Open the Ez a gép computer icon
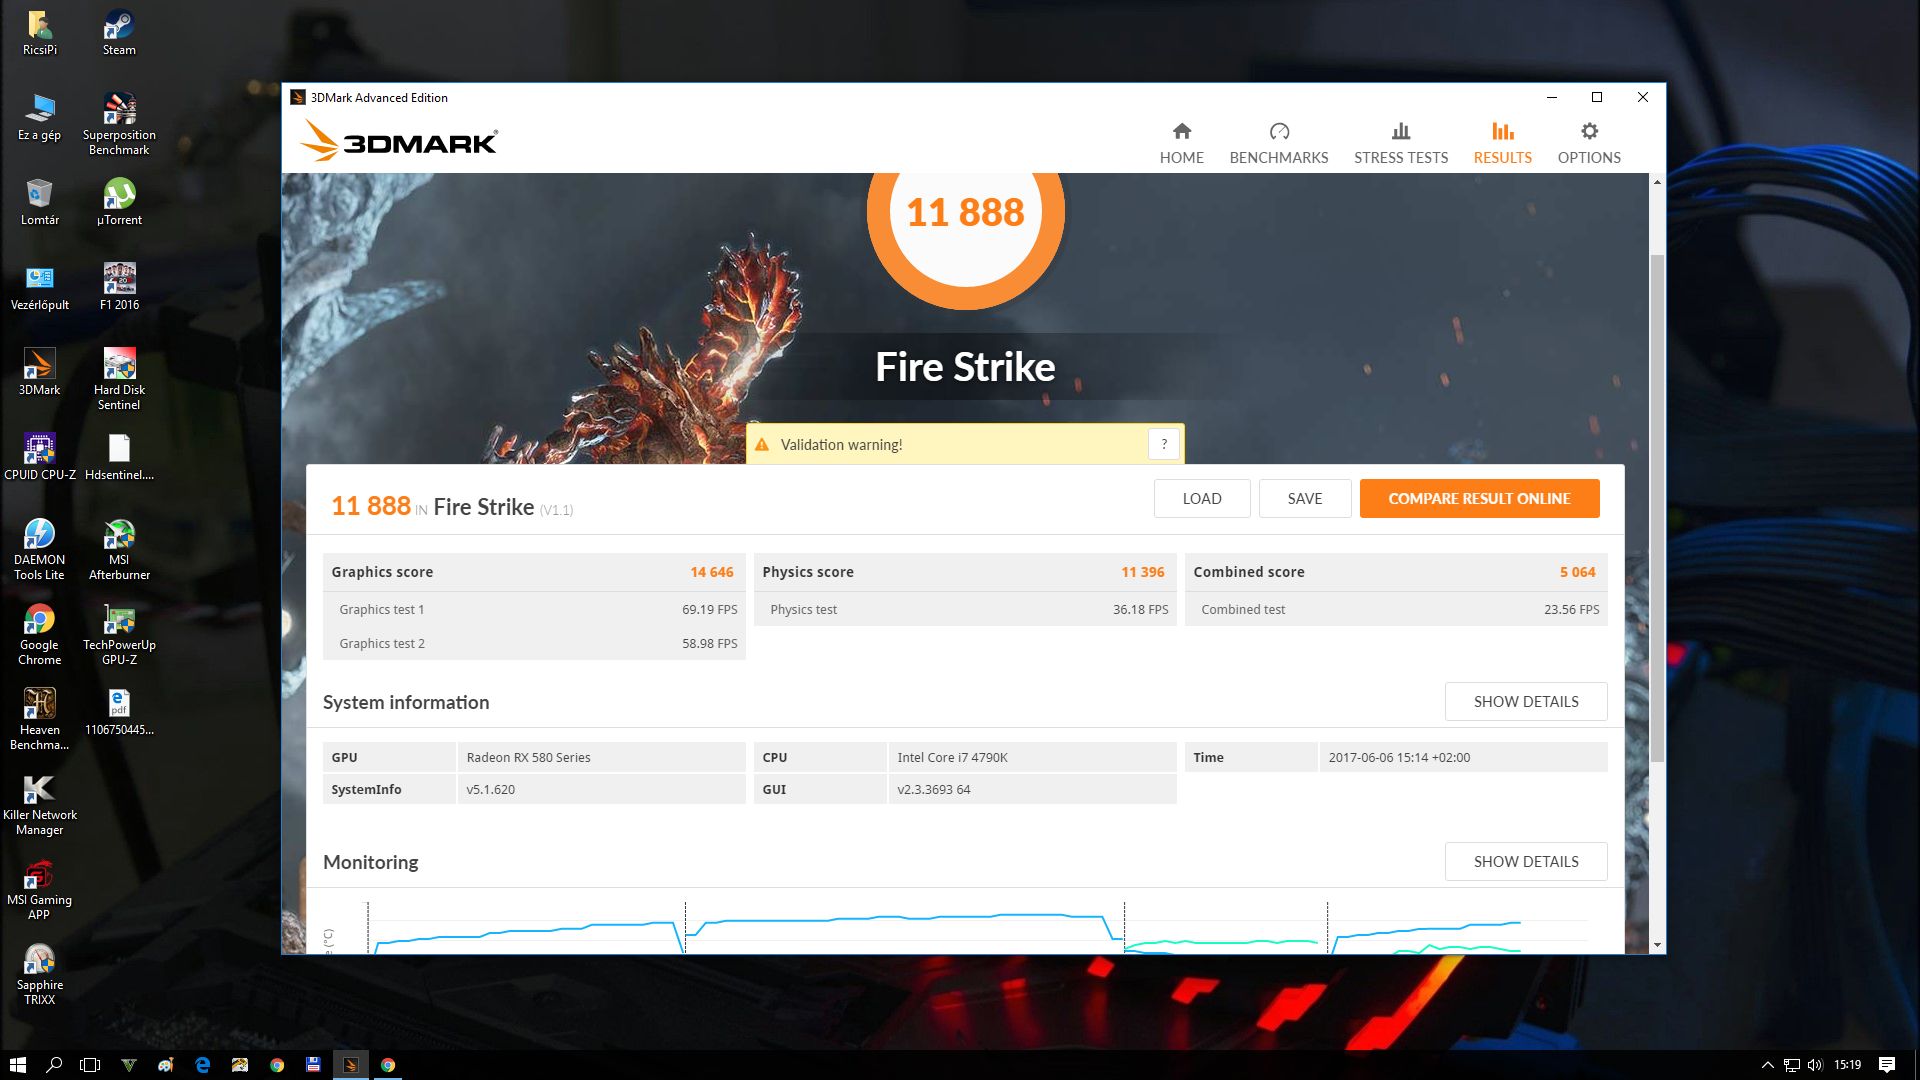1920x1080 pixels. (39, 117)
